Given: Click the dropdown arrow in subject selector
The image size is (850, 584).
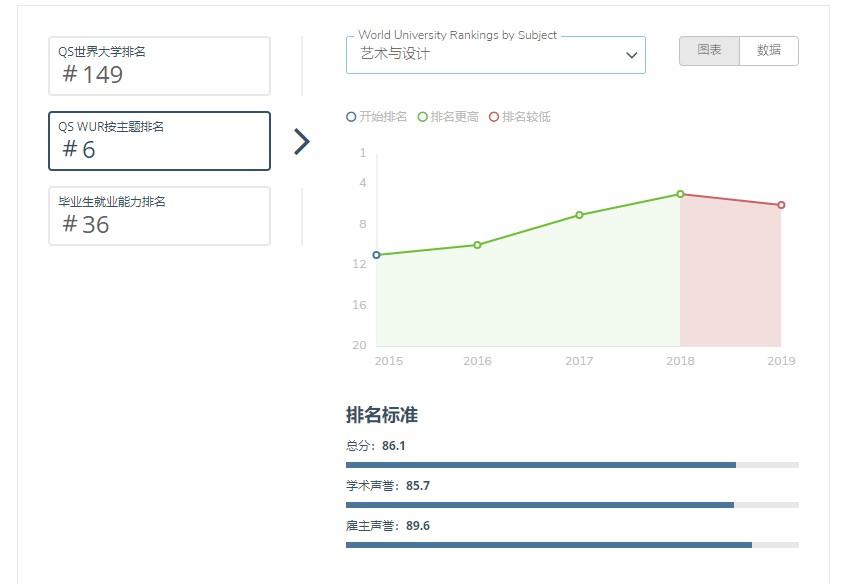Looking at the screenshot, I should point(631,55).
